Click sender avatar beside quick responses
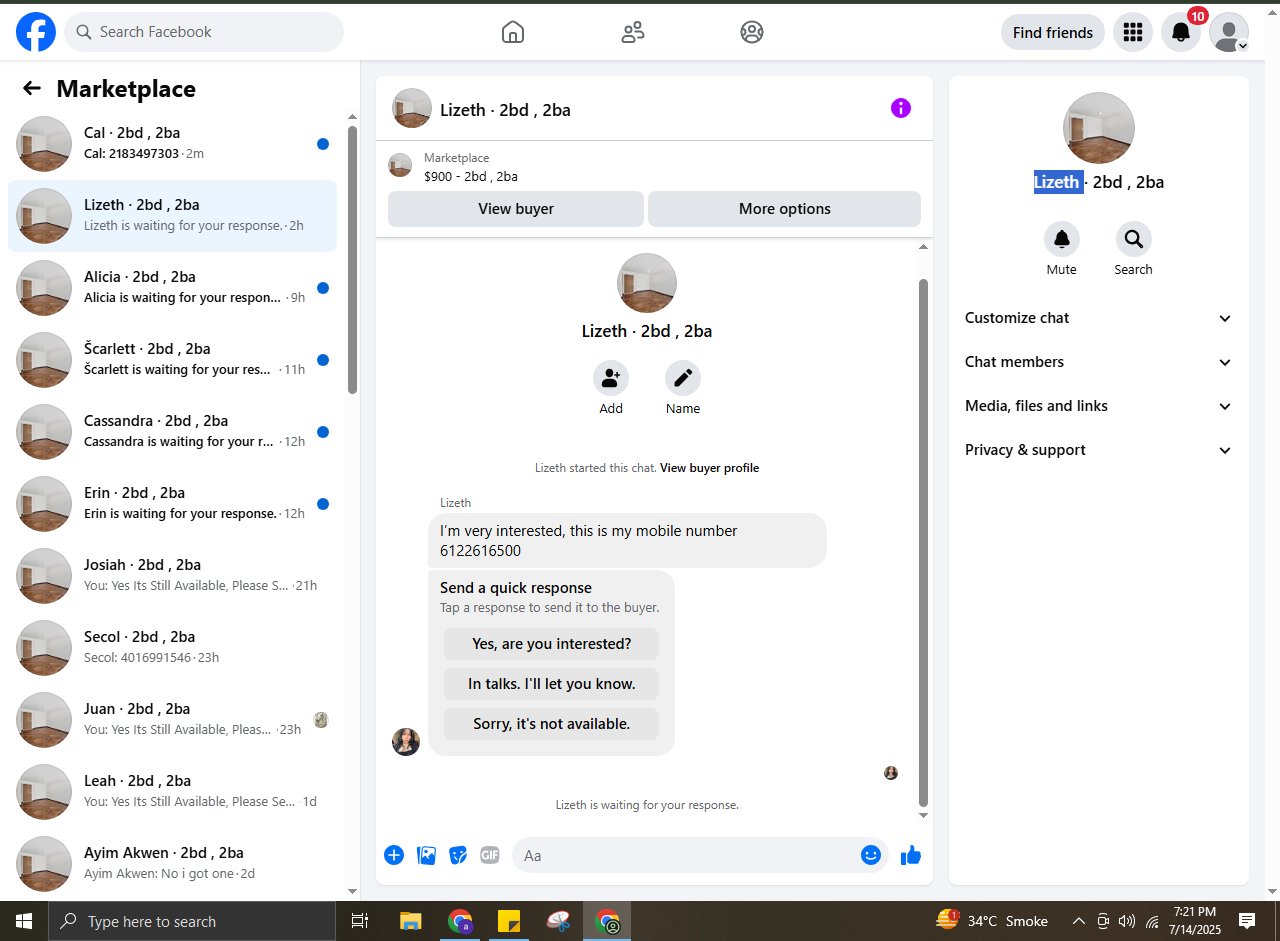The width and height of the screenshot is (1280, 941). 406,742
